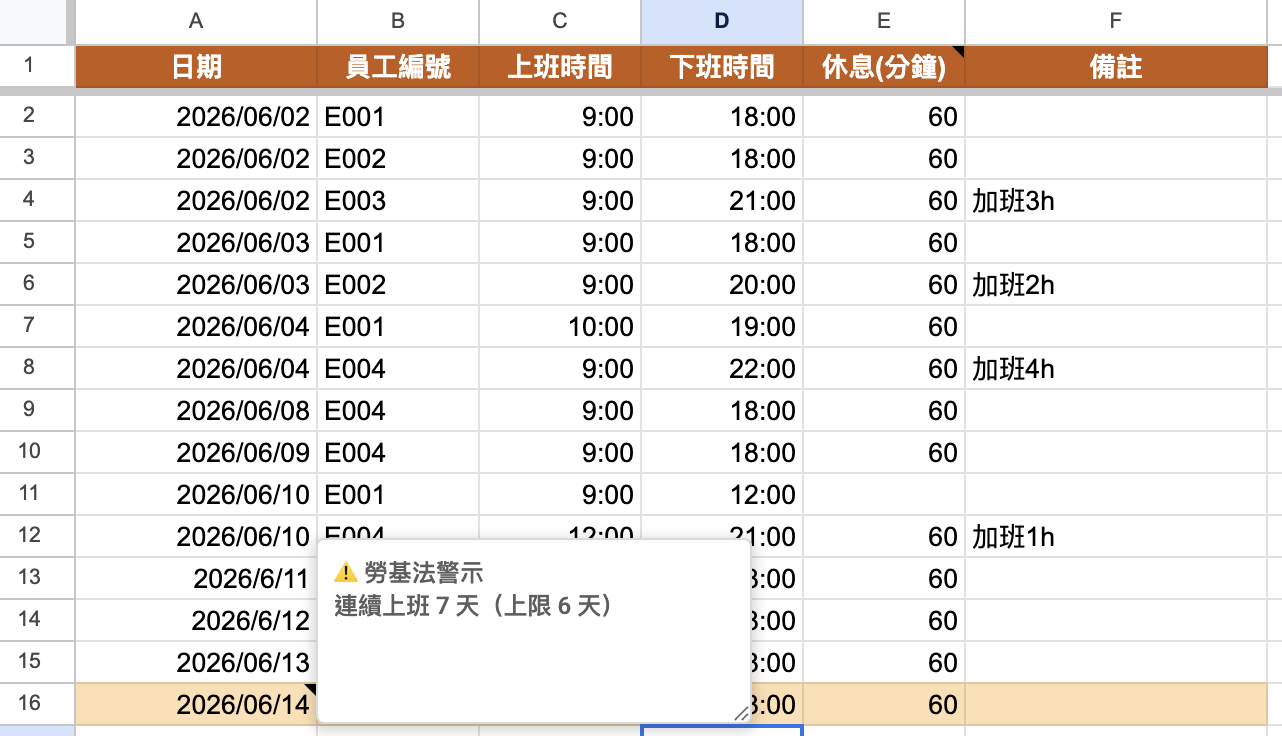Click the 備註 header cell

(x=1115, y=67)
